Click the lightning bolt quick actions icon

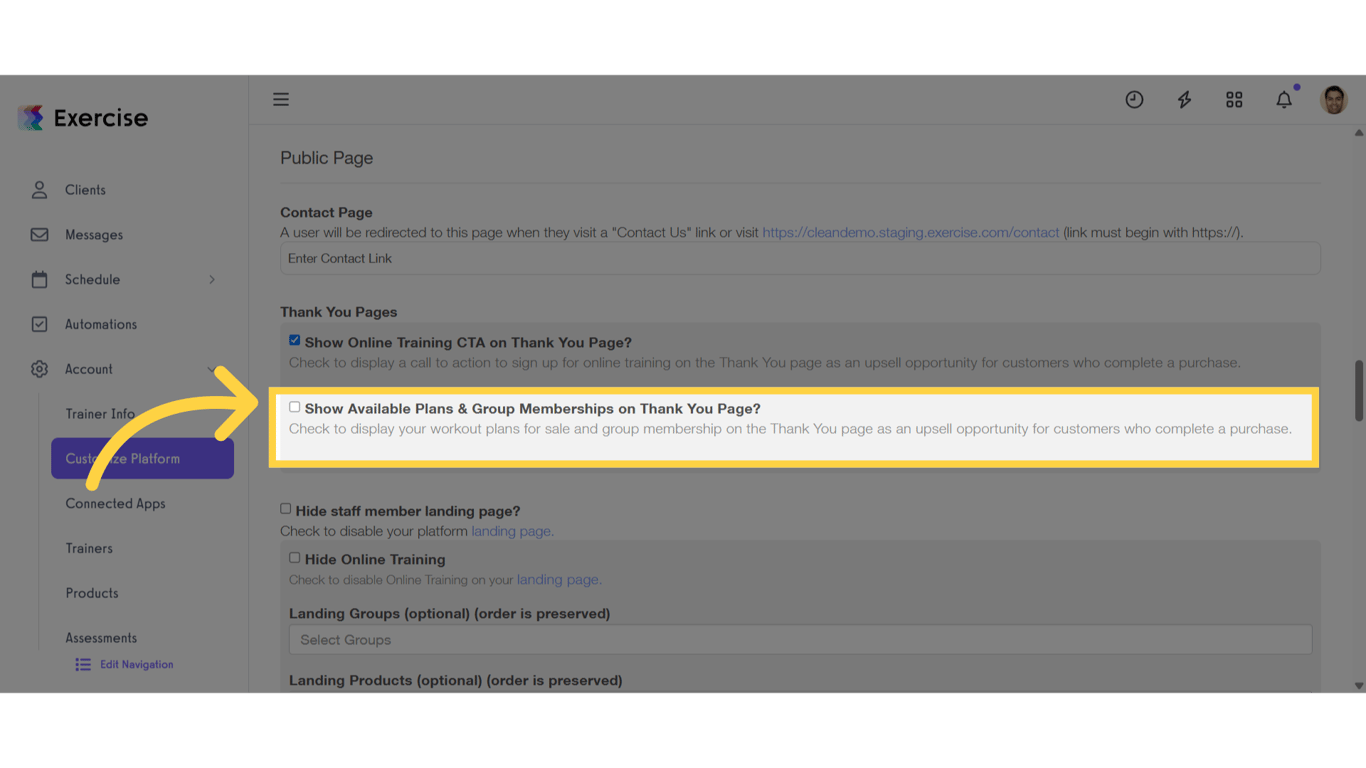[x=1184, y=99]
